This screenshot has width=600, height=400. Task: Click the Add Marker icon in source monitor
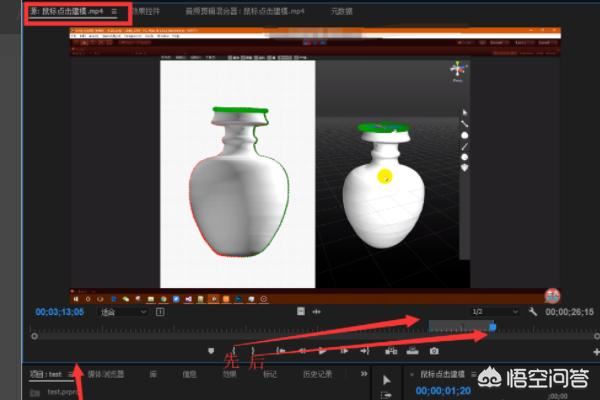(211, 351)
